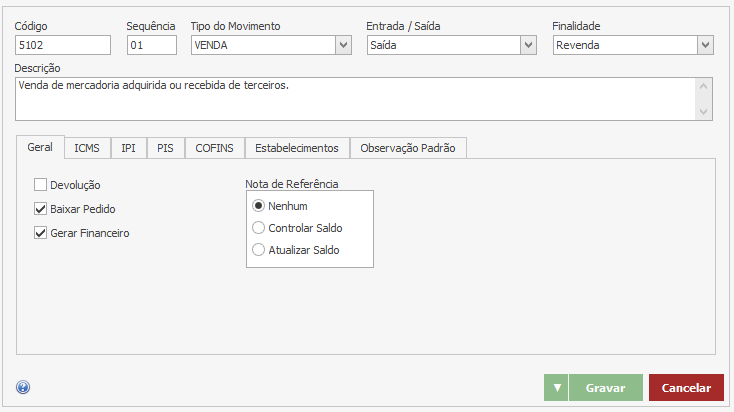Switch to the COFINS tab
Image resolution: width=734 pixels, height=412 pixels.
pos(214,148)
